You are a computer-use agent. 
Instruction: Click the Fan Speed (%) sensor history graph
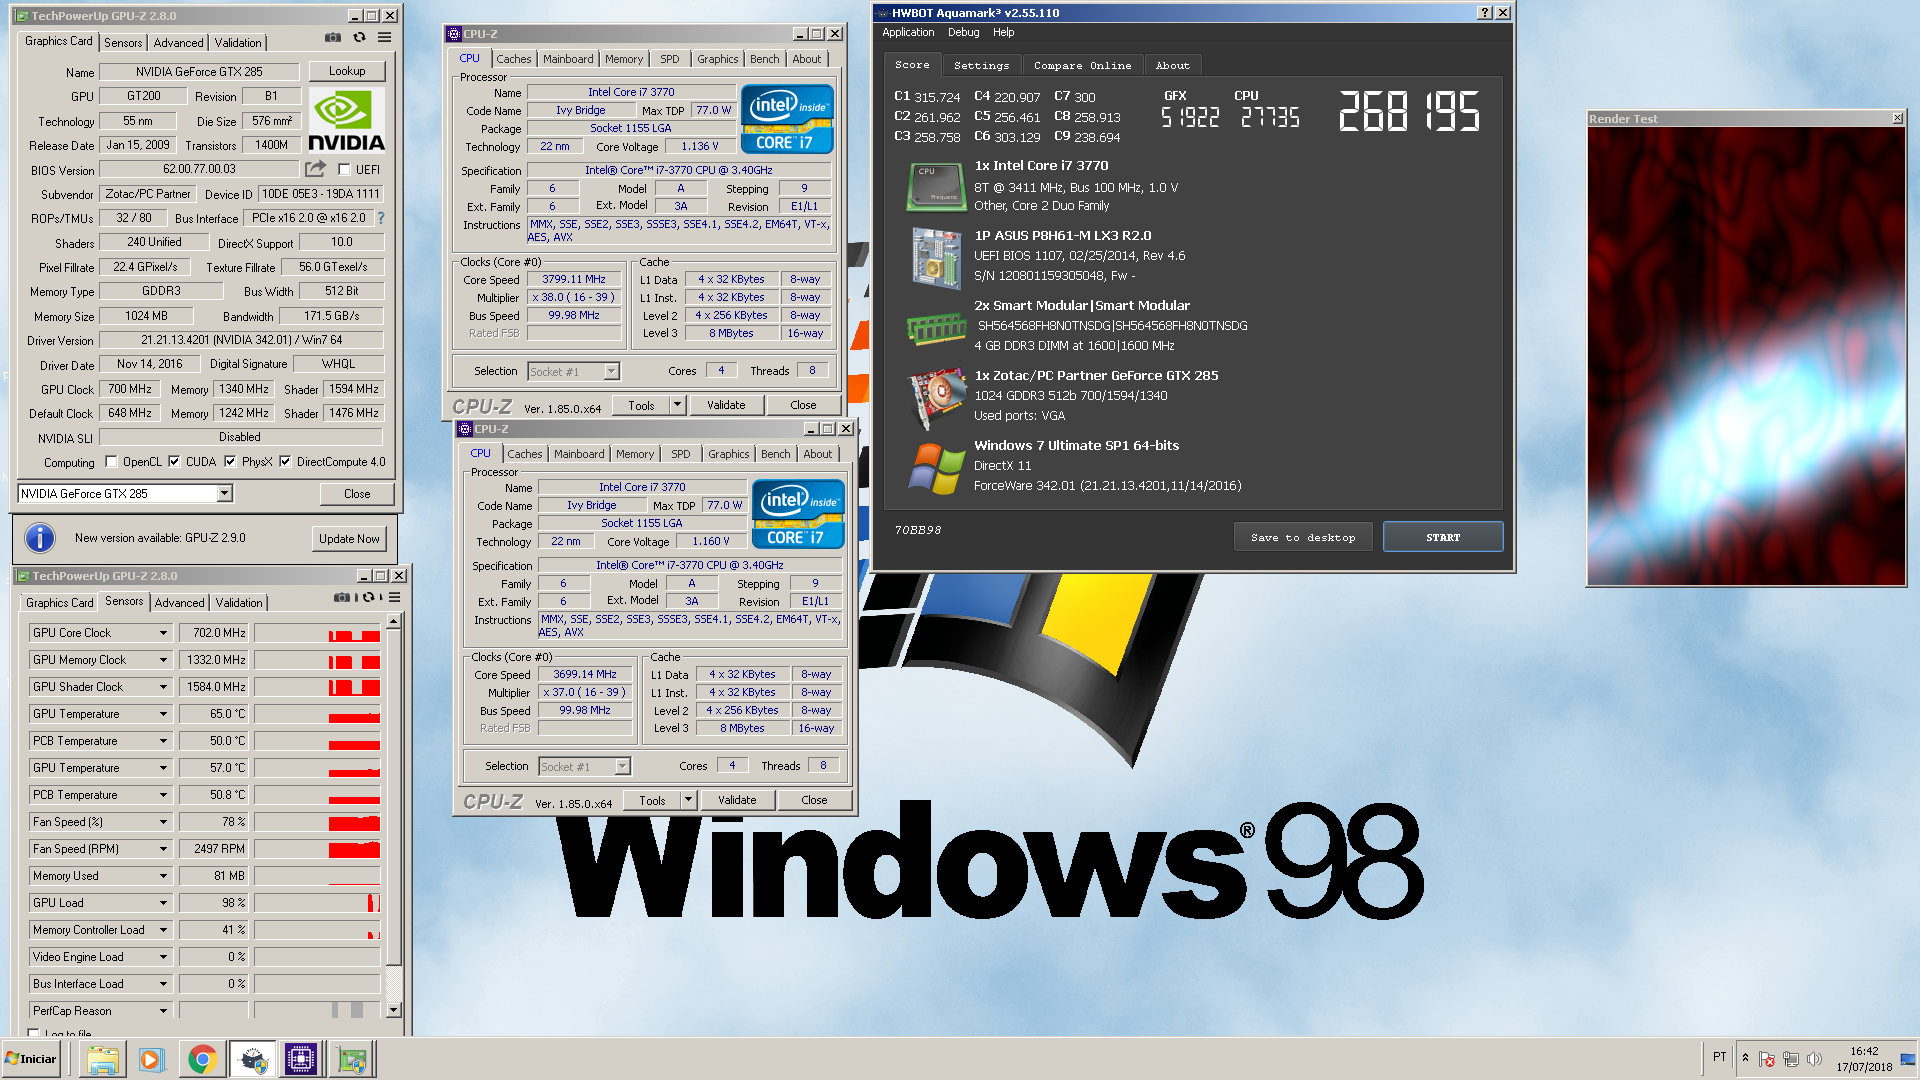[x=317, y=822]
